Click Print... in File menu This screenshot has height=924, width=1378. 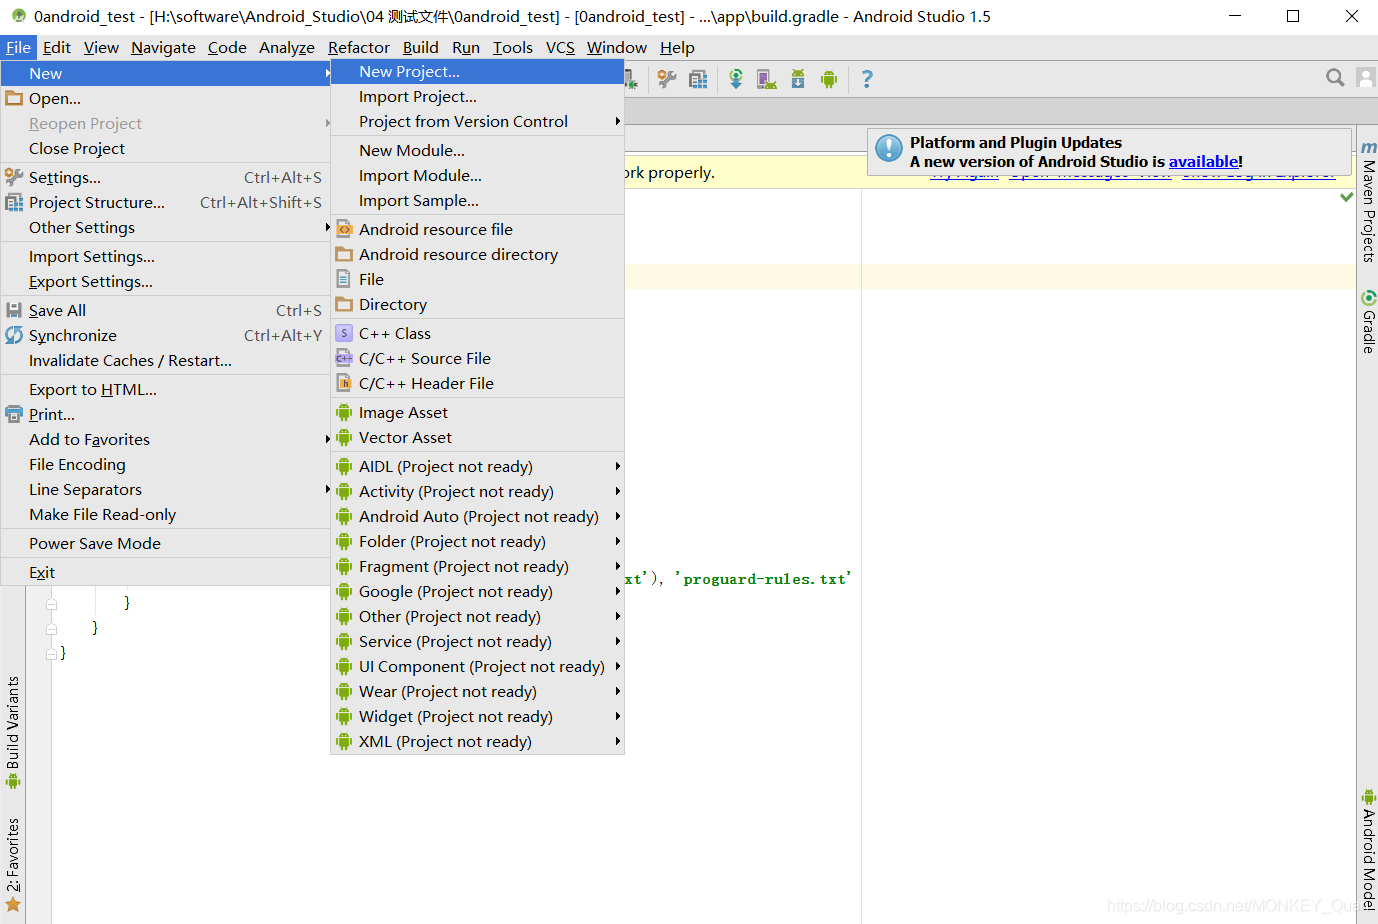[165, 414]
